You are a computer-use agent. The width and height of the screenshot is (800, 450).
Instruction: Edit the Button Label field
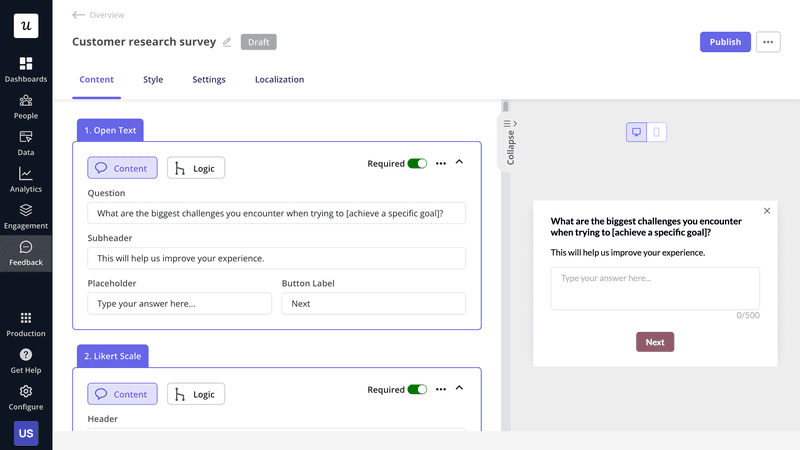tap(373, 304)
